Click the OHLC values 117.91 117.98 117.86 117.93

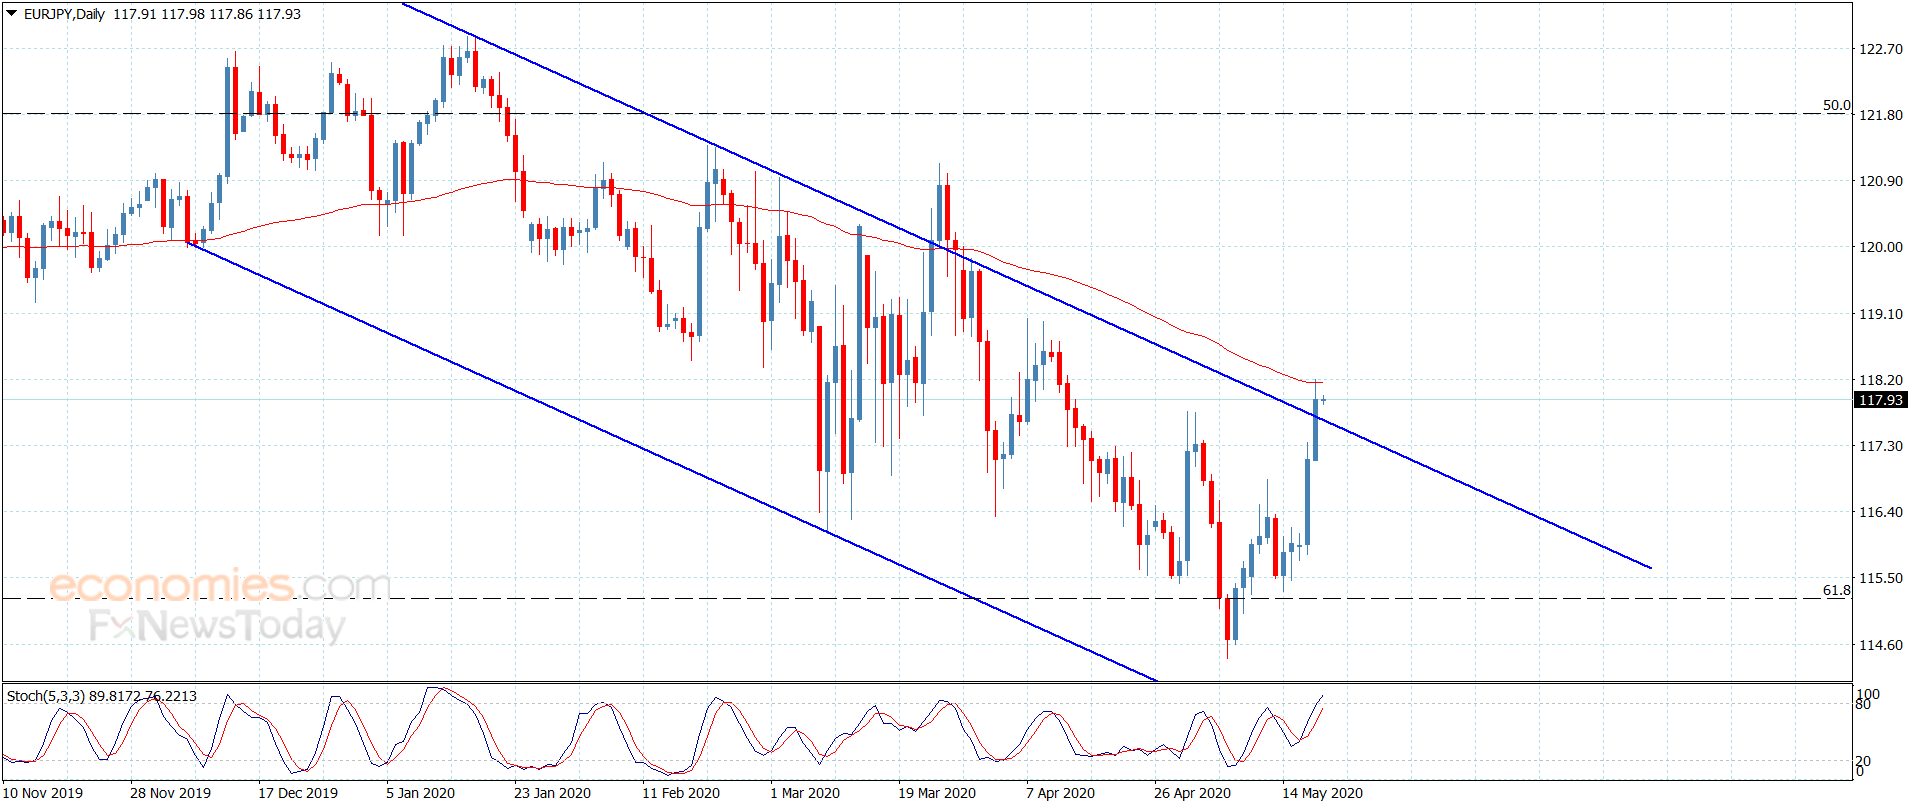pyautogui.click(x=207, y=14)
